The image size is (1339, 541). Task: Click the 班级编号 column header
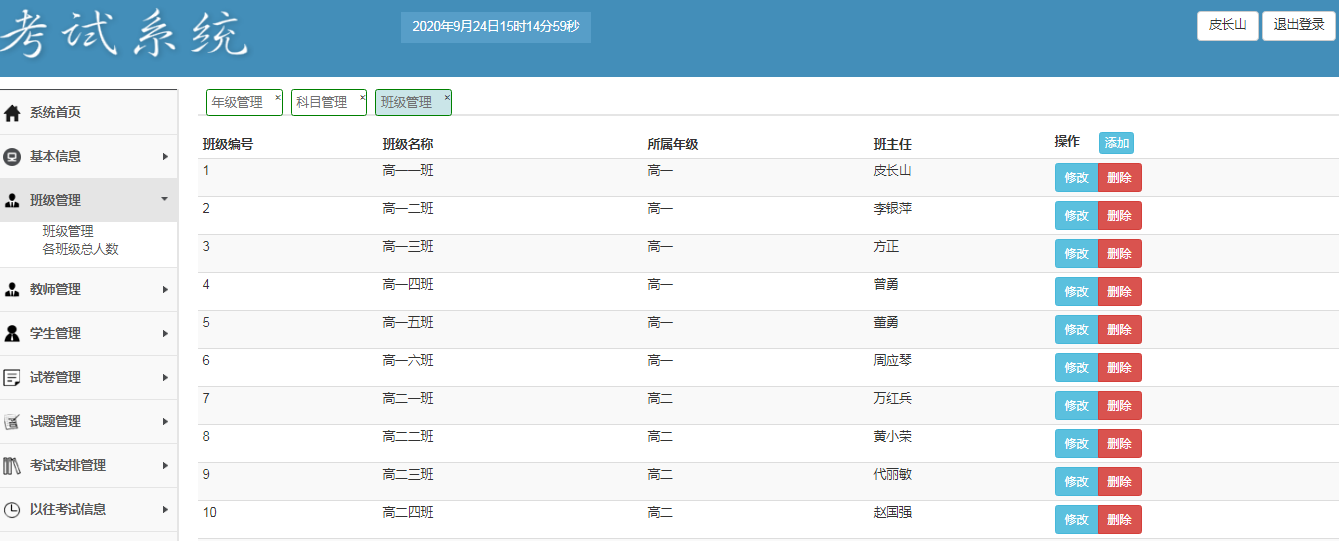pyautogui.click(x=228, y=144)
